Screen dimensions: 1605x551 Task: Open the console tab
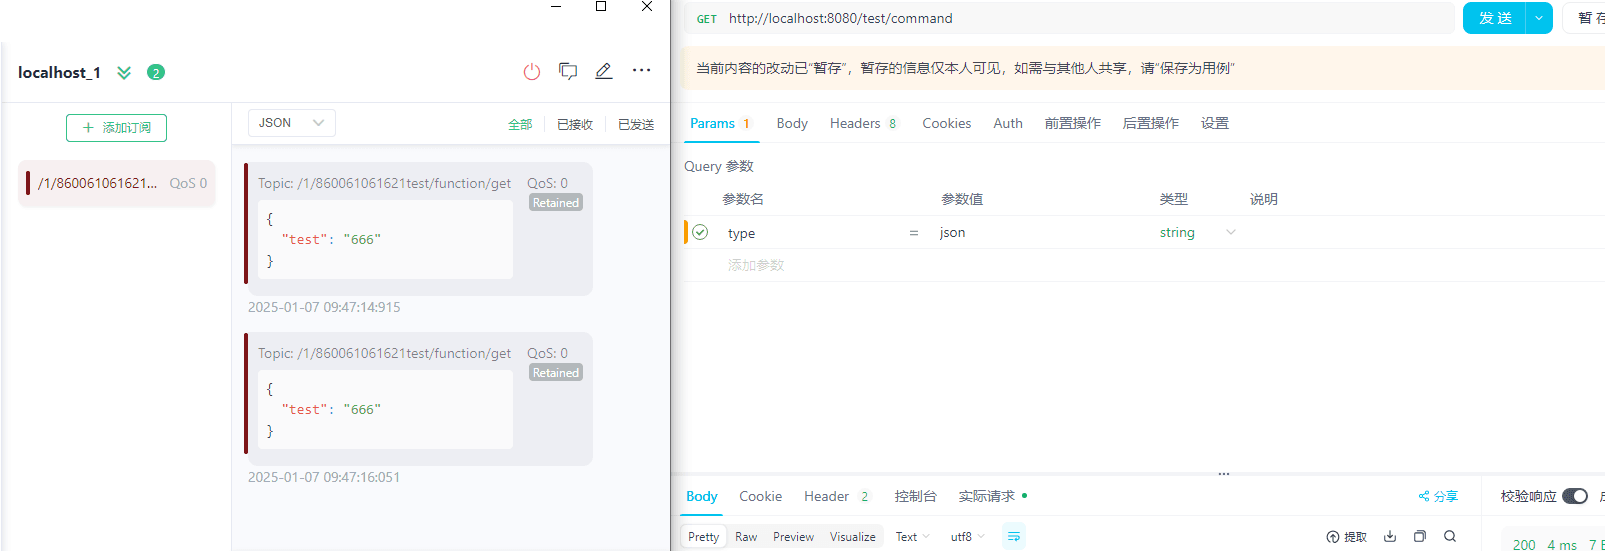(x=915, y=496)
